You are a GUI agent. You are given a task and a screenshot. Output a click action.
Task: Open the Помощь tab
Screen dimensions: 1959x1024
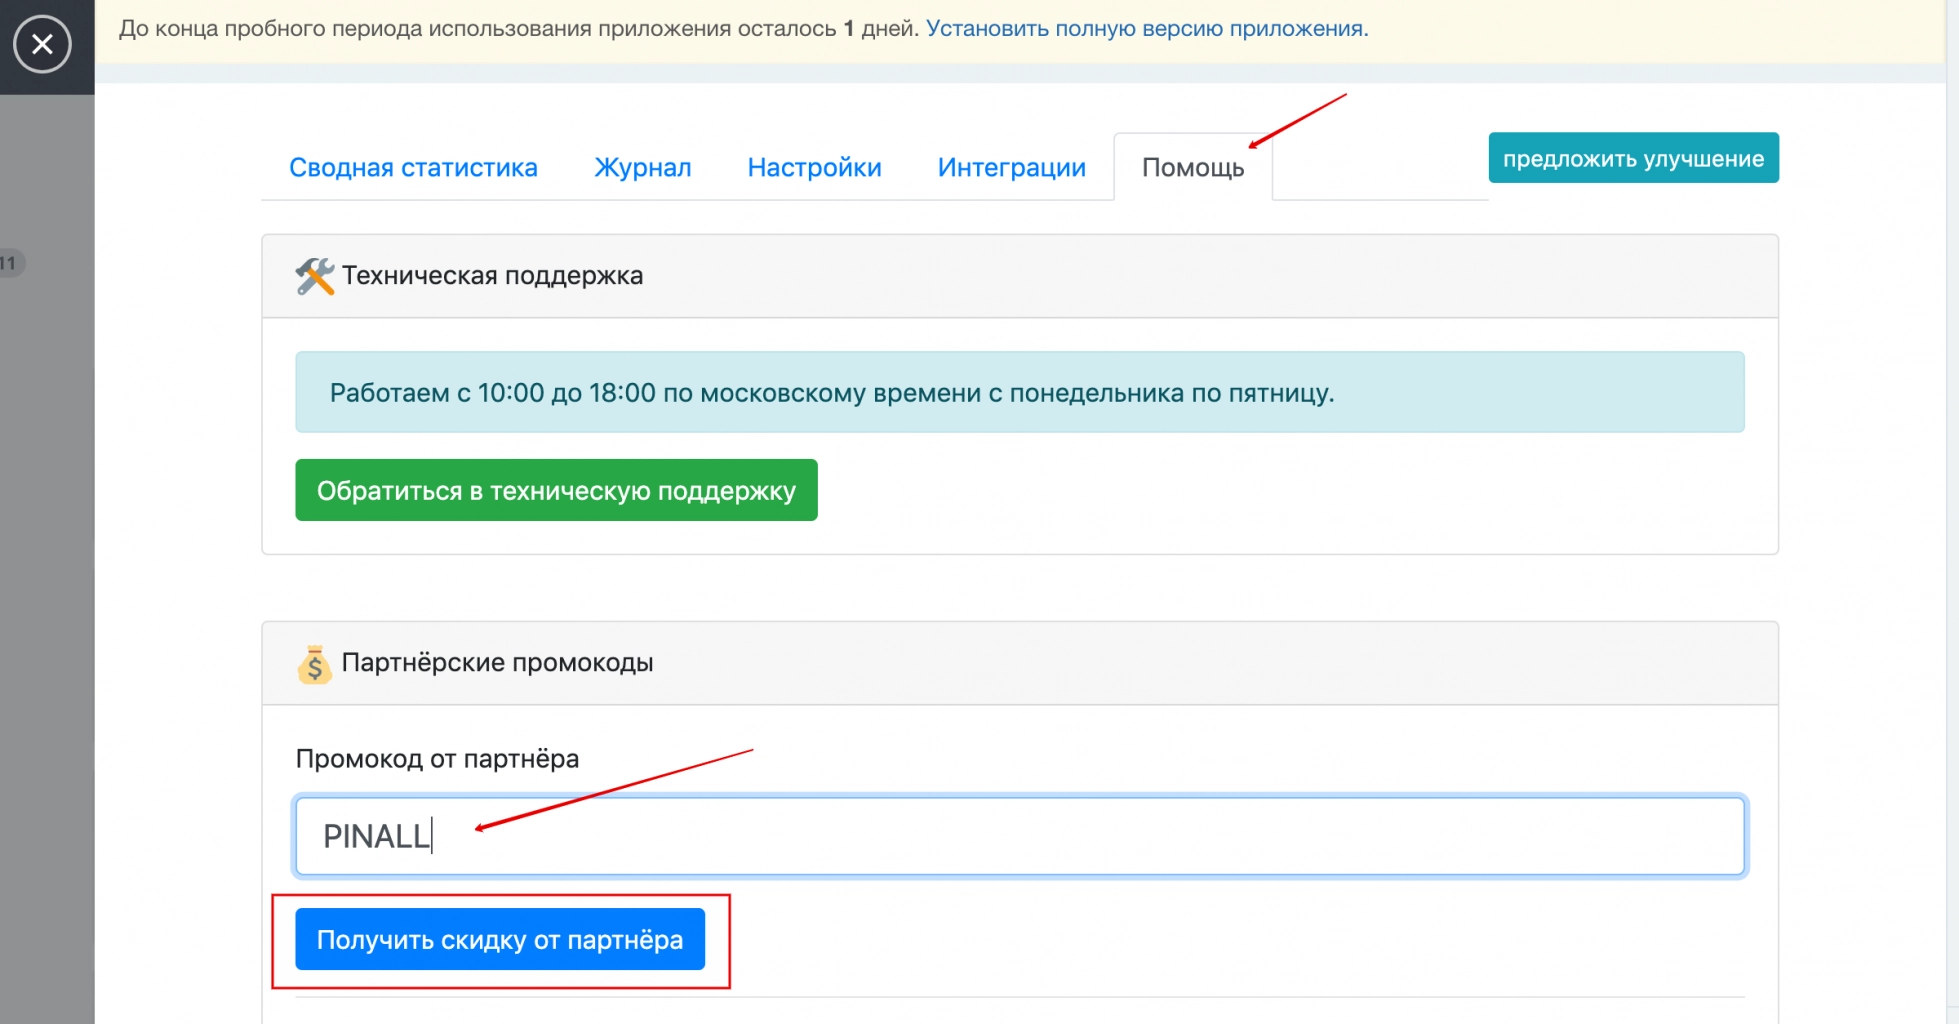pyautogui.click(x=1193, y=167)
